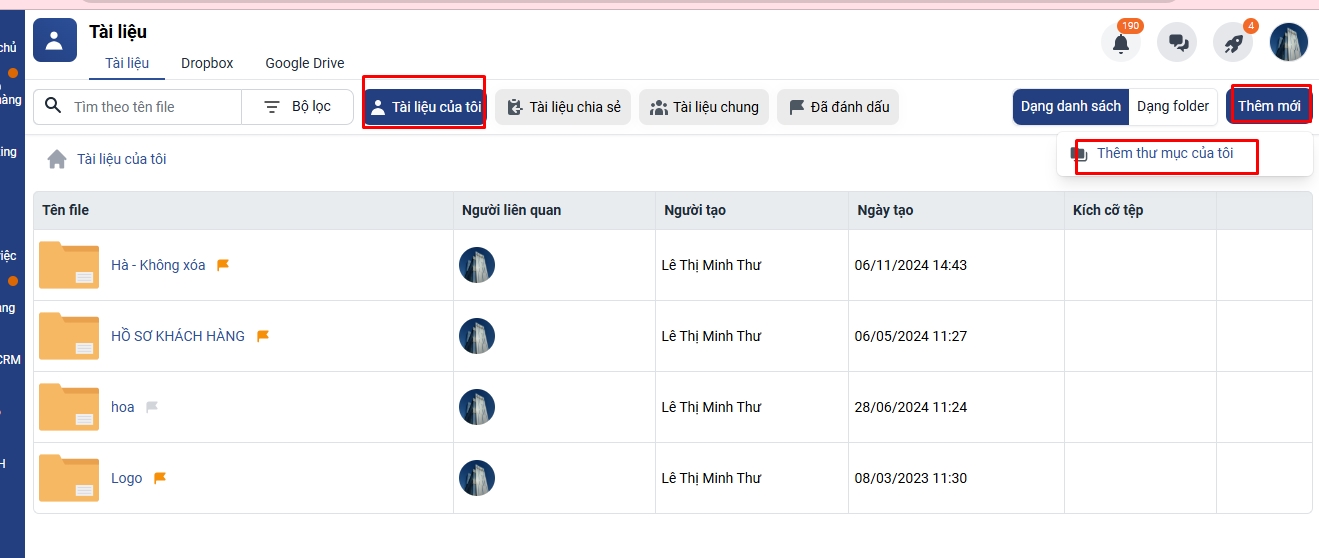Click the home icon in breadcrumb

coord(57,159)
